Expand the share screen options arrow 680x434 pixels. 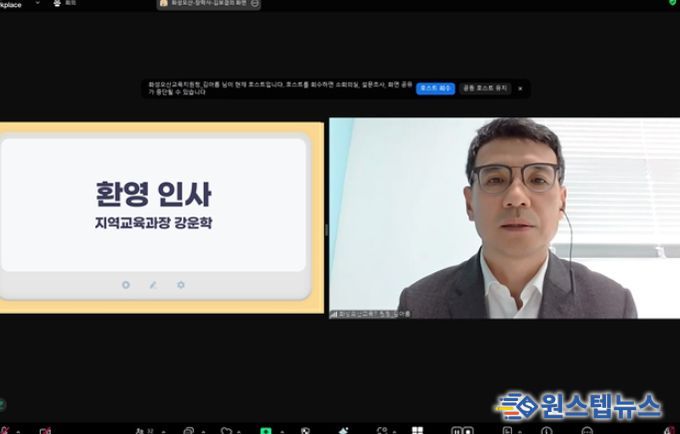282,431
